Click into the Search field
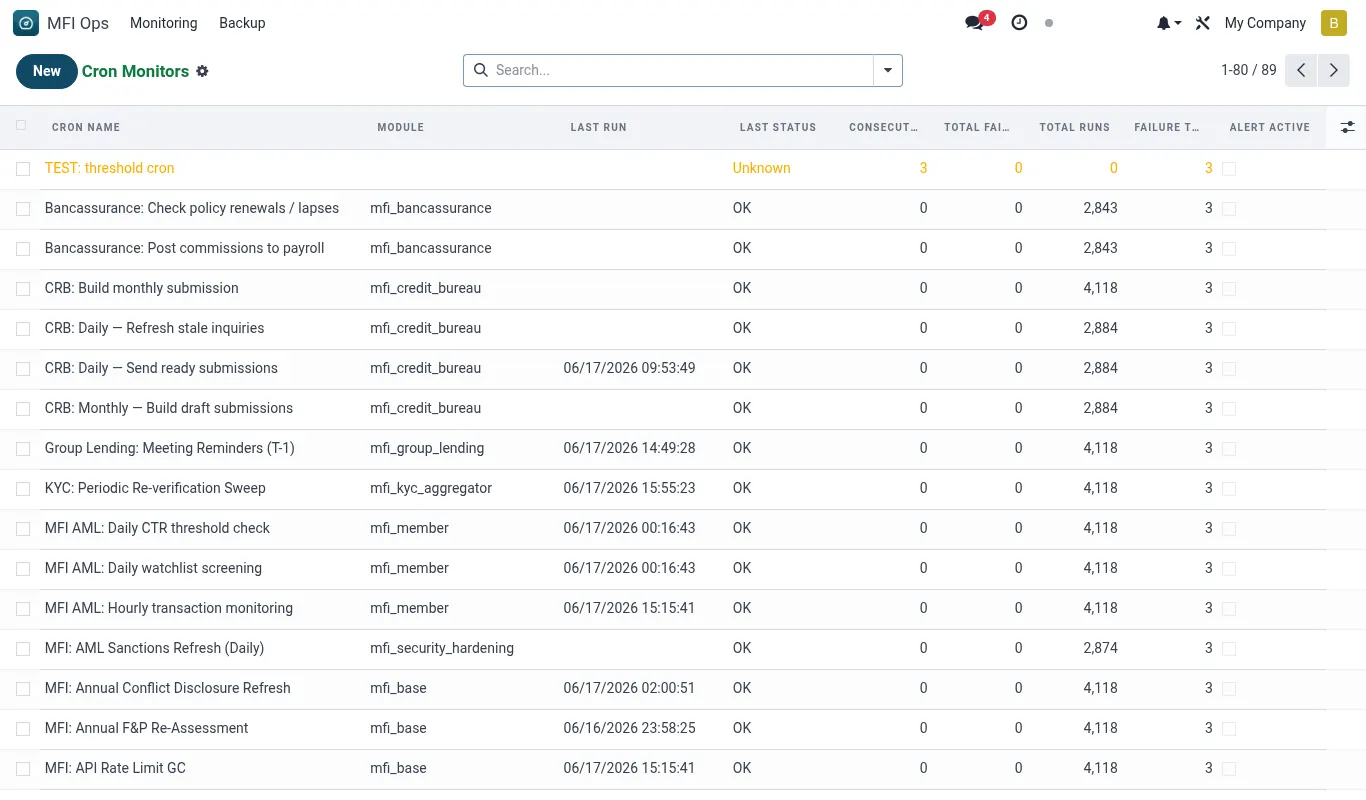 pyautogui.click(x=680, y=70)
